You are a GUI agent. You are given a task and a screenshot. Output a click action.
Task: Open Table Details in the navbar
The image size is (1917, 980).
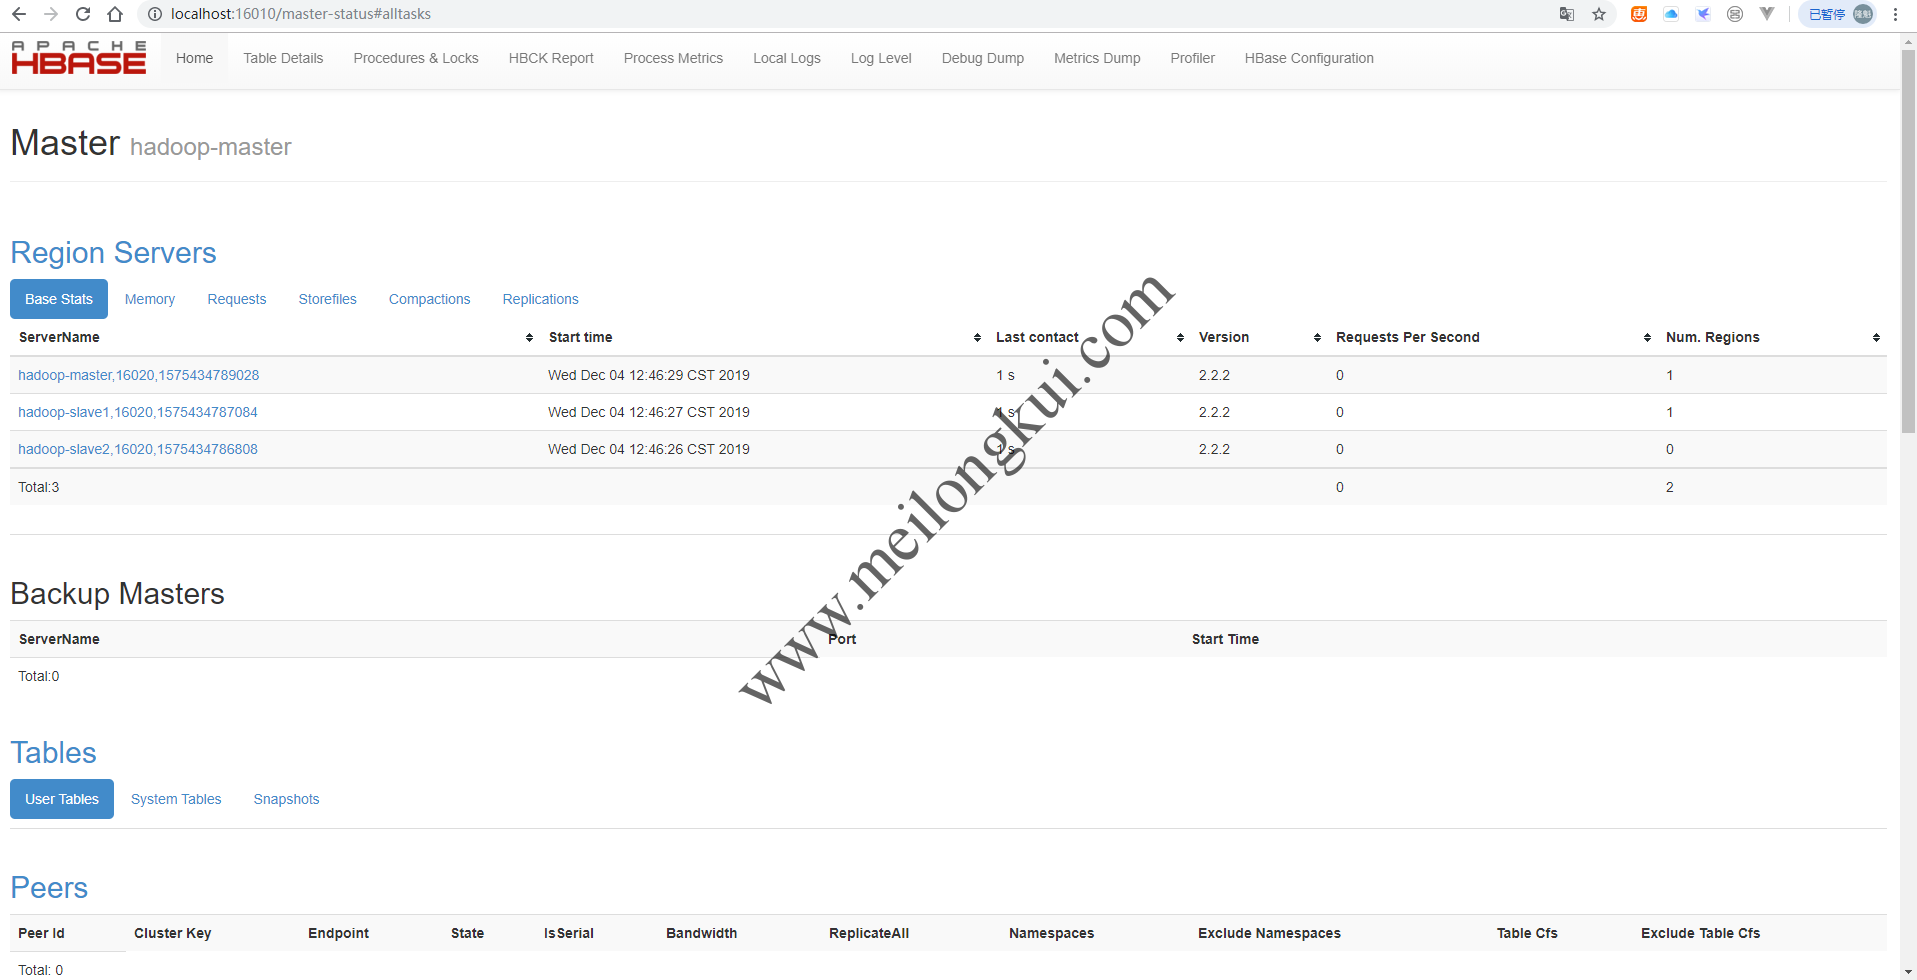click(x=283, y=58)
